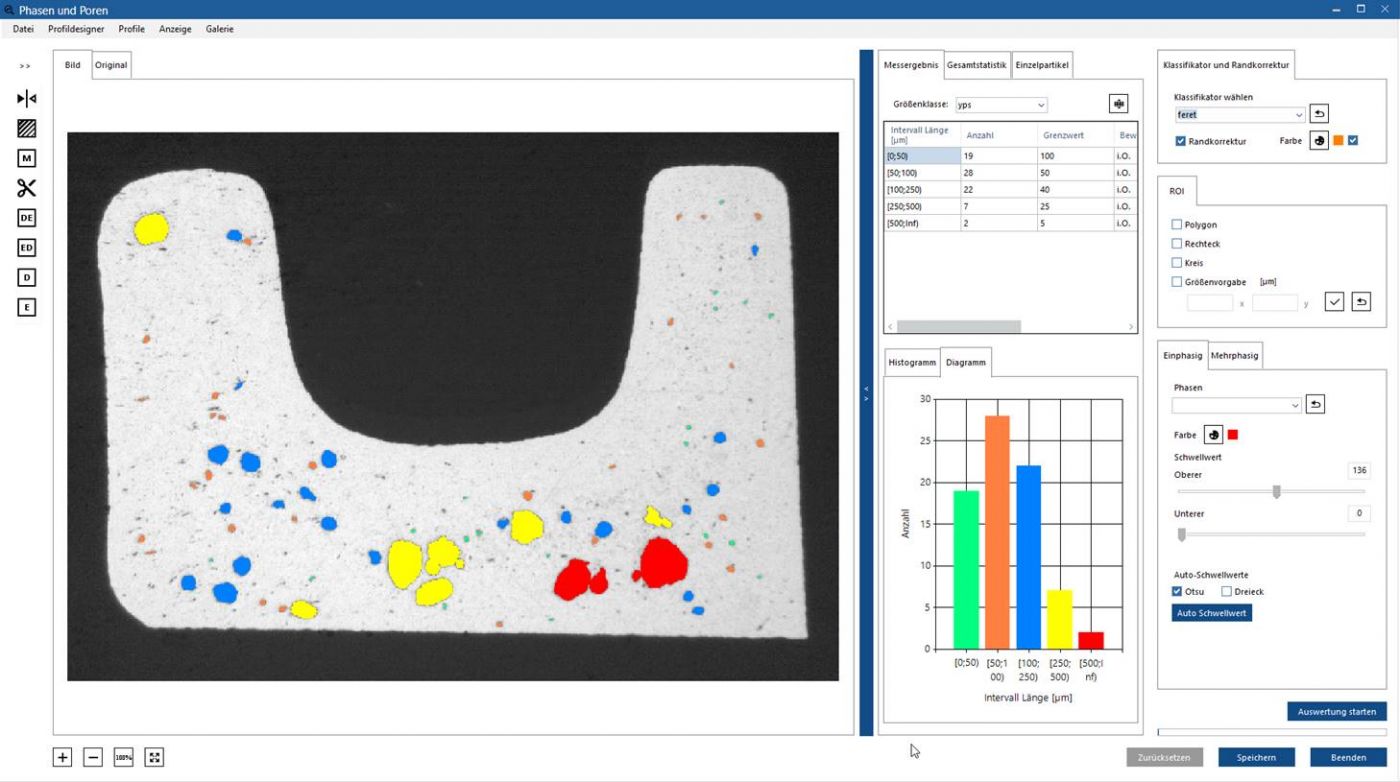This screenshot has height=782, width=1400.
Task: Switch to the Einzelpartikel tab
Action: point(1042,65)
